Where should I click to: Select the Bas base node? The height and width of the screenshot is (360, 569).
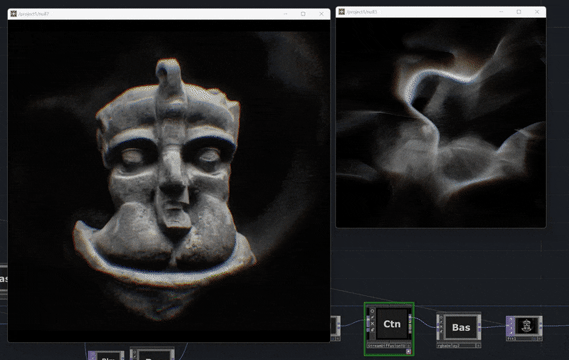click(459, 327)
